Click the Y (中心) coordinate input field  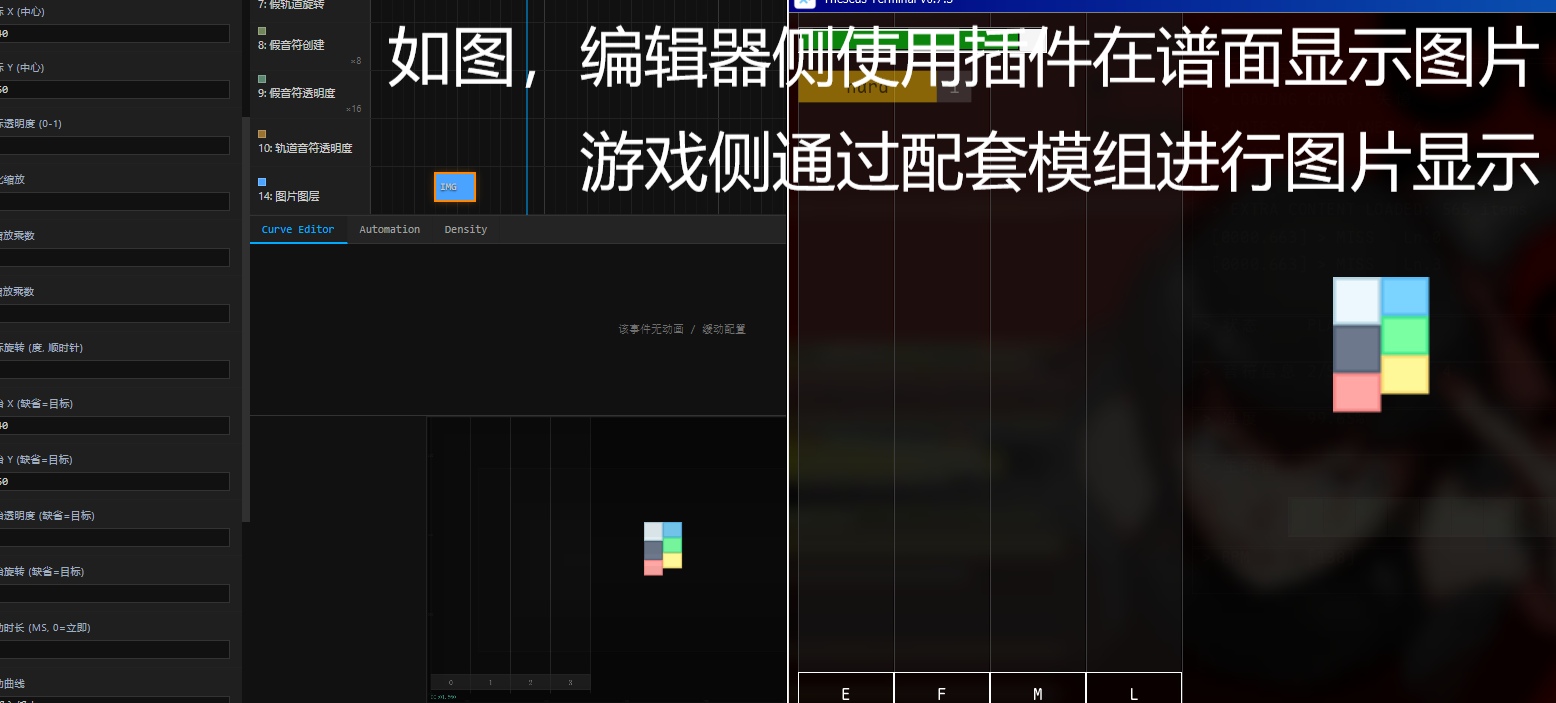[x=114, y=90]
